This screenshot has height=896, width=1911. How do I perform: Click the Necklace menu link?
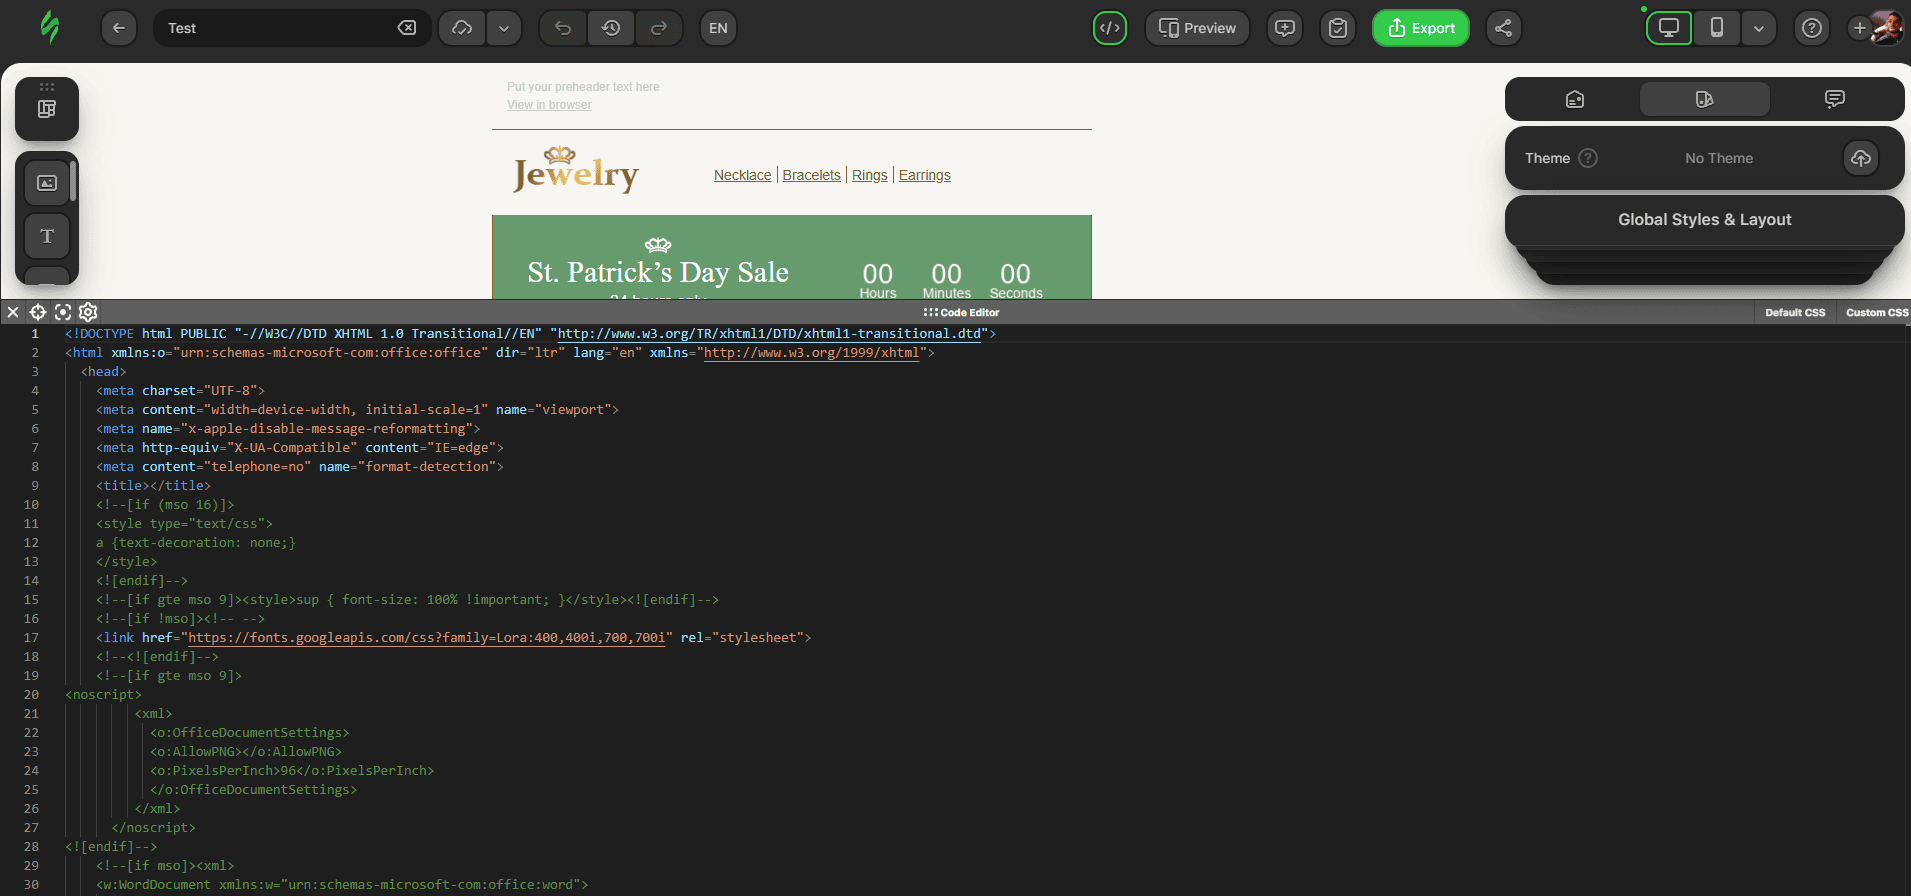coord(743,175)
